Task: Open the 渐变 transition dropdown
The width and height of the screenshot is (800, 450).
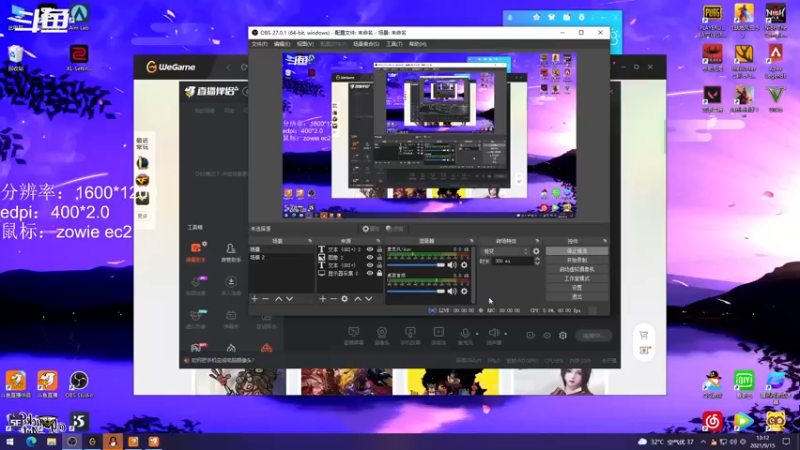Action: (505, 252)
